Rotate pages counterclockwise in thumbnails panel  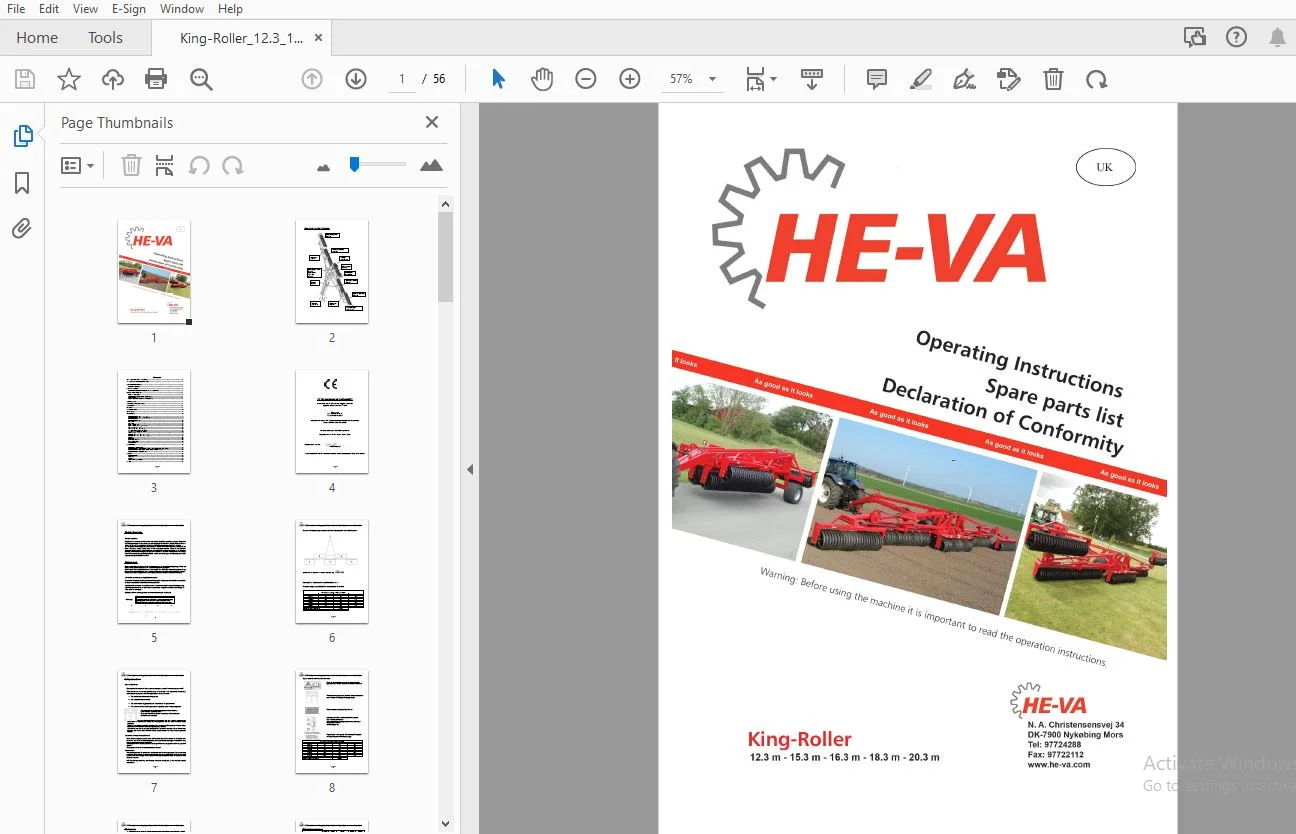199,166
